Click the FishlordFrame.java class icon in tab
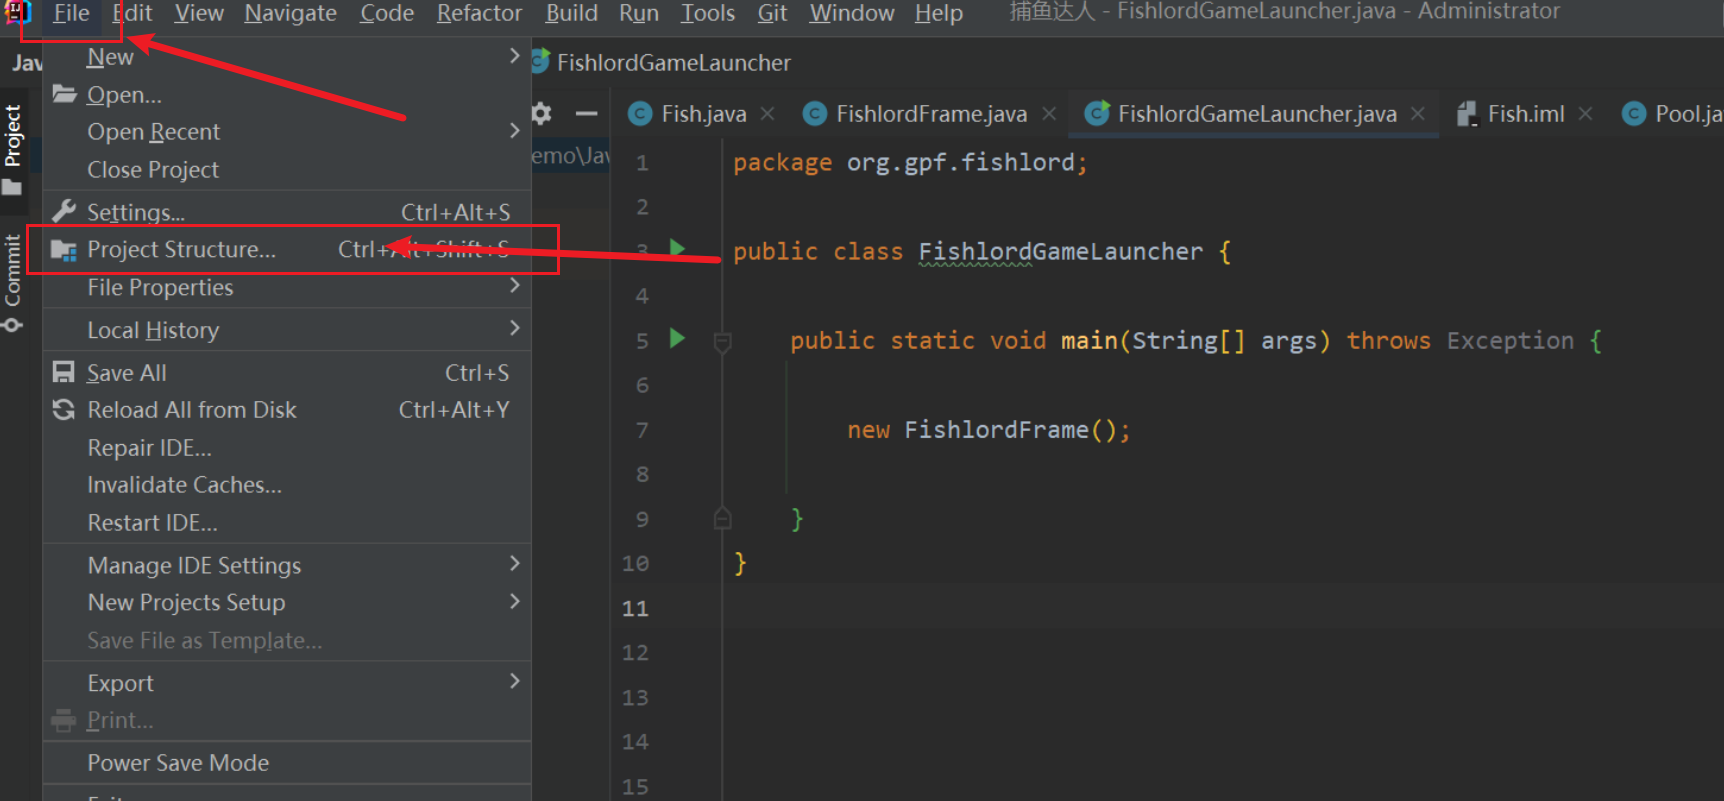Viewport: 1724px width, 801px height. [815, 114]
